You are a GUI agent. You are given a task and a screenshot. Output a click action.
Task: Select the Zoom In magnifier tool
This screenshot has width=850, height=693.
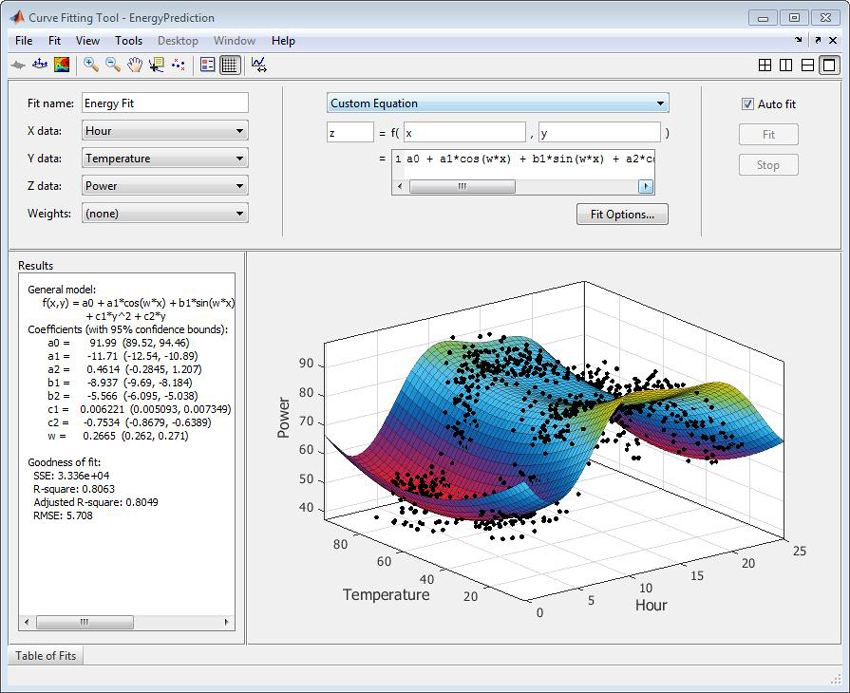click(89, 65)
